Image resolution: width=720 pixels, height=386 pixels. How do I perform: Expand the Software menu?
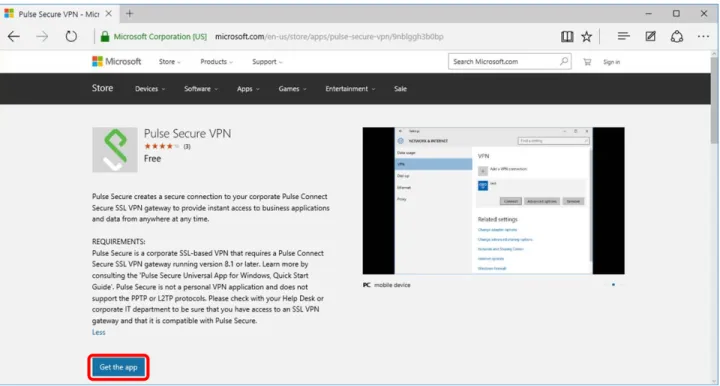[x=201, y=89]
